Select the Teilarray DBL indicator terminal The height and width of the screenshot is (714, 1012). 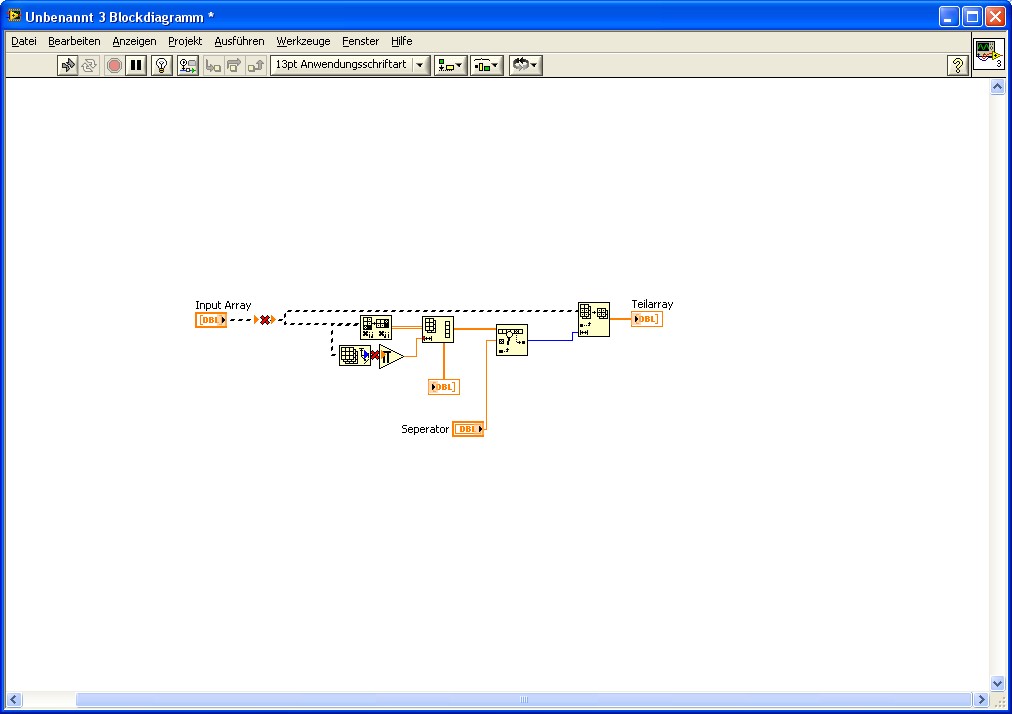click(647, 319)
